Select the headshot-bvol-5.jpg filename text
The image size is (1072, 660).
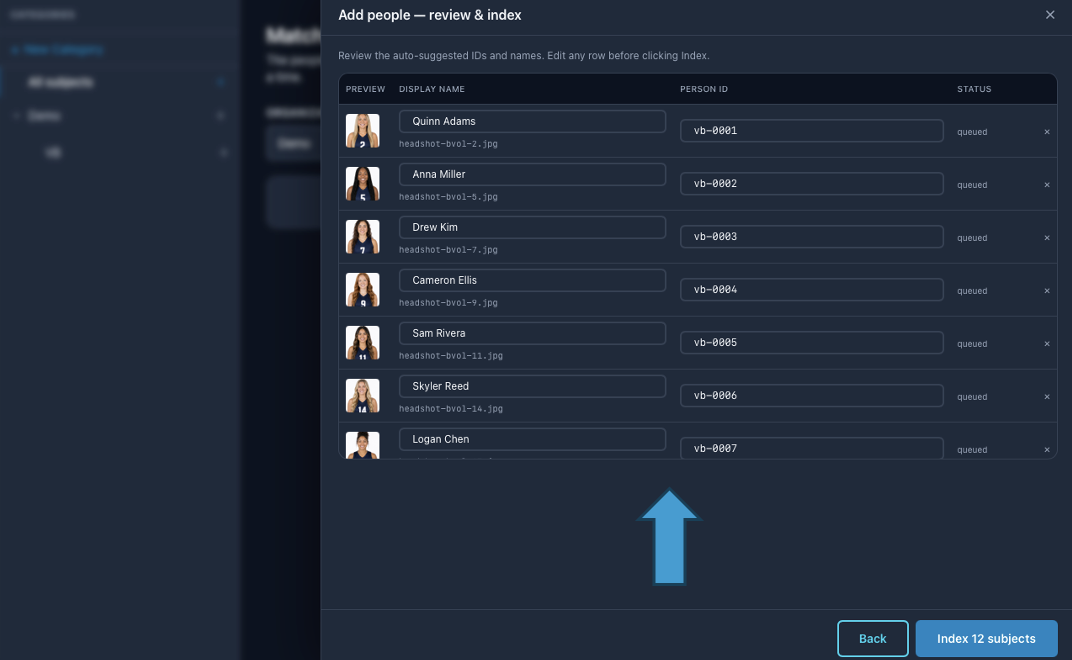[x=448, y=197]
